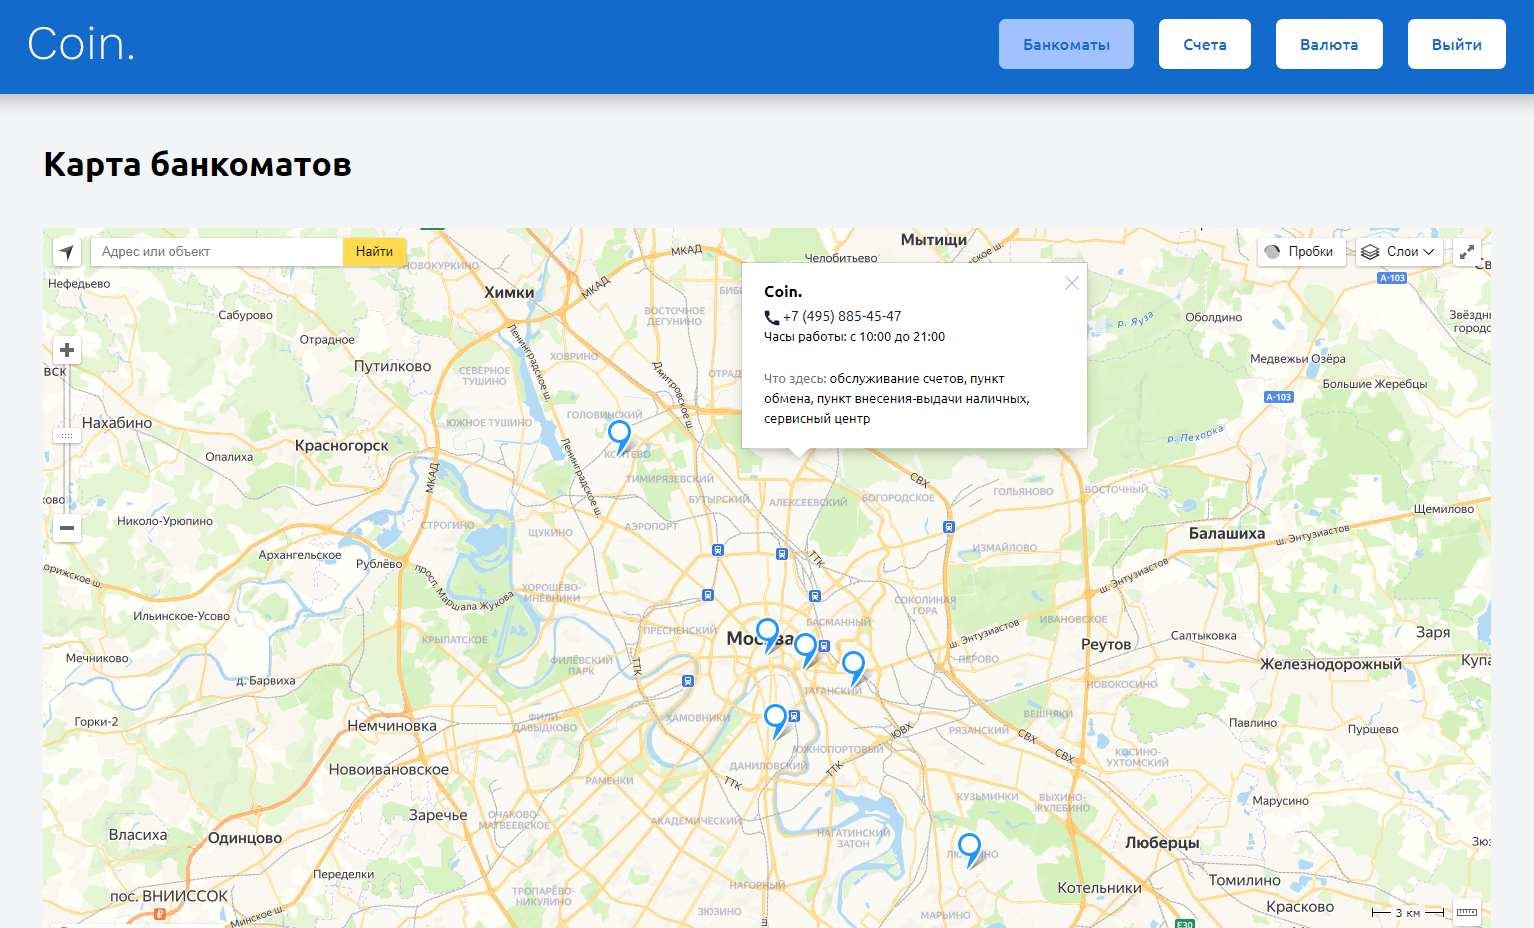1534x928 pixels.
Task: Click the yellow Найти search button
Action: coord(374,252)
